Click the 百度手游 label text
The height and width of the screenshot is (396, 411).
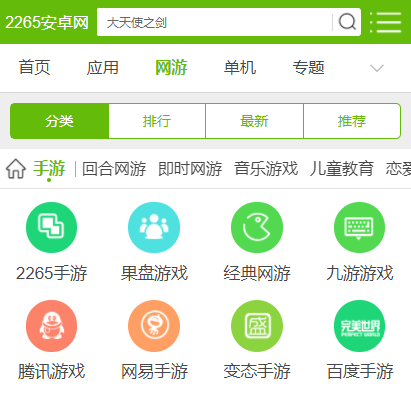[360, 371]
